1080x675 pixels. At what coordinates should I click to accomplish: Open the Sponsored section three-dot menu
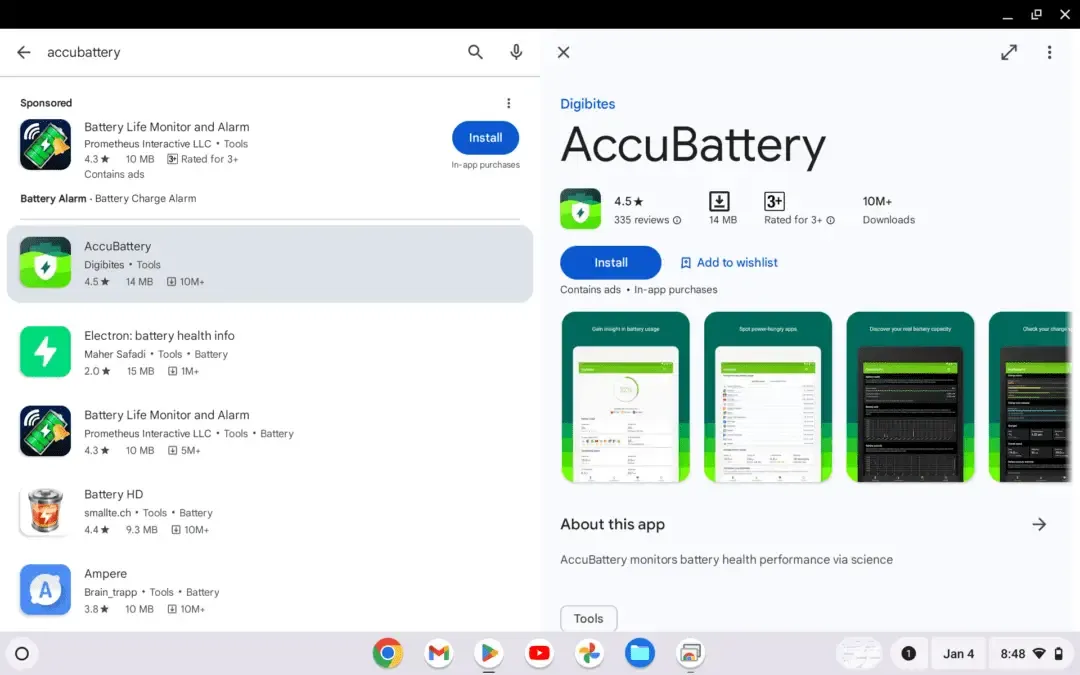509,103
